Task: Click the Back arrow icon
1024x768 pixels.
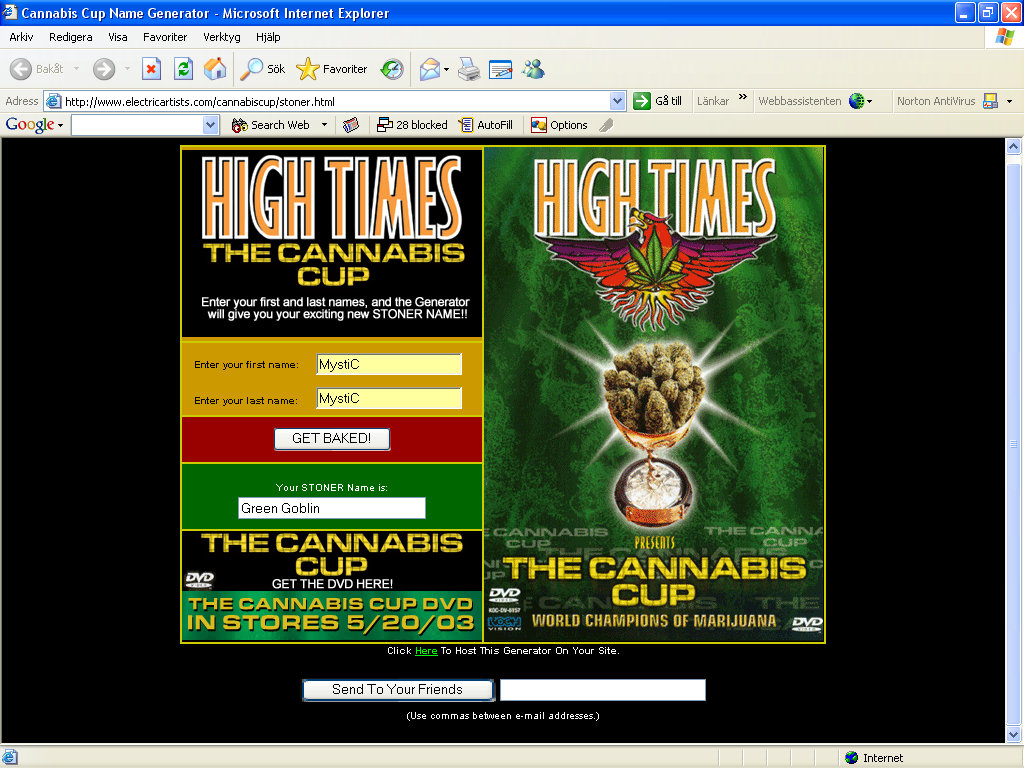Action: (x=21, y=69)
